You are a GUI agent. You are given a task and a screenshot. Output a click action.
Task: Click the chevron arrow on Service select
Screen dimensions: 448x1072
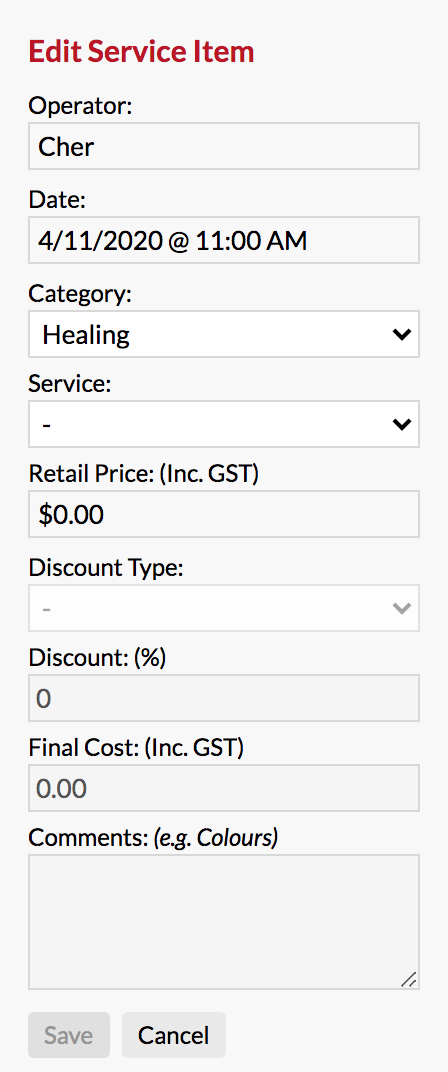click(x=402, y=424)
